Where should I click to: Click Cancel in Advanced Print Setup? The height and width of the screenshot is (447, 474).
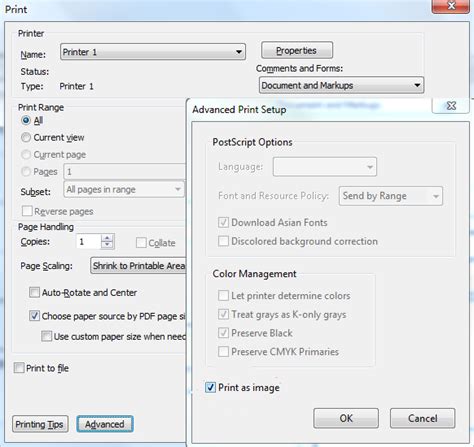pyautogui.click(x=423, y=418)
